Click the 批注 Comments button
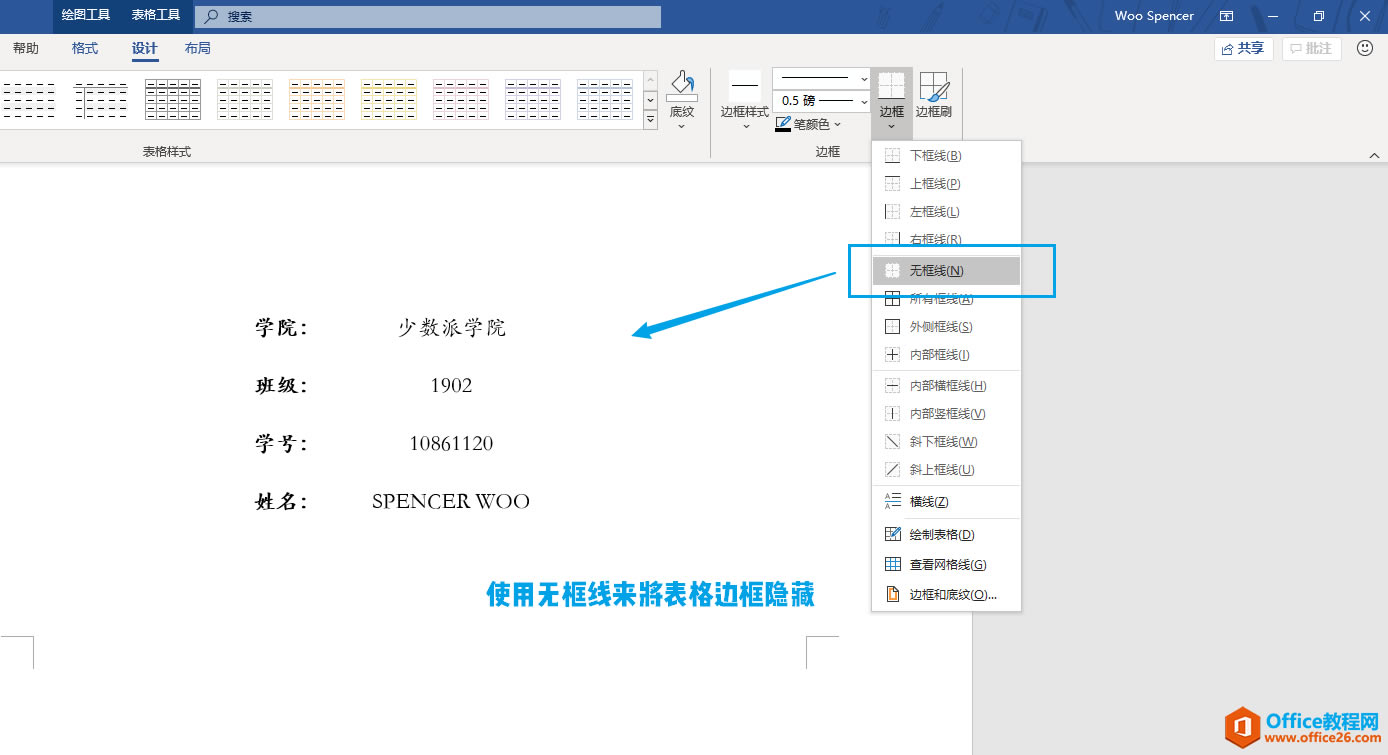 pyautogui.click(x=1311, y=47)
